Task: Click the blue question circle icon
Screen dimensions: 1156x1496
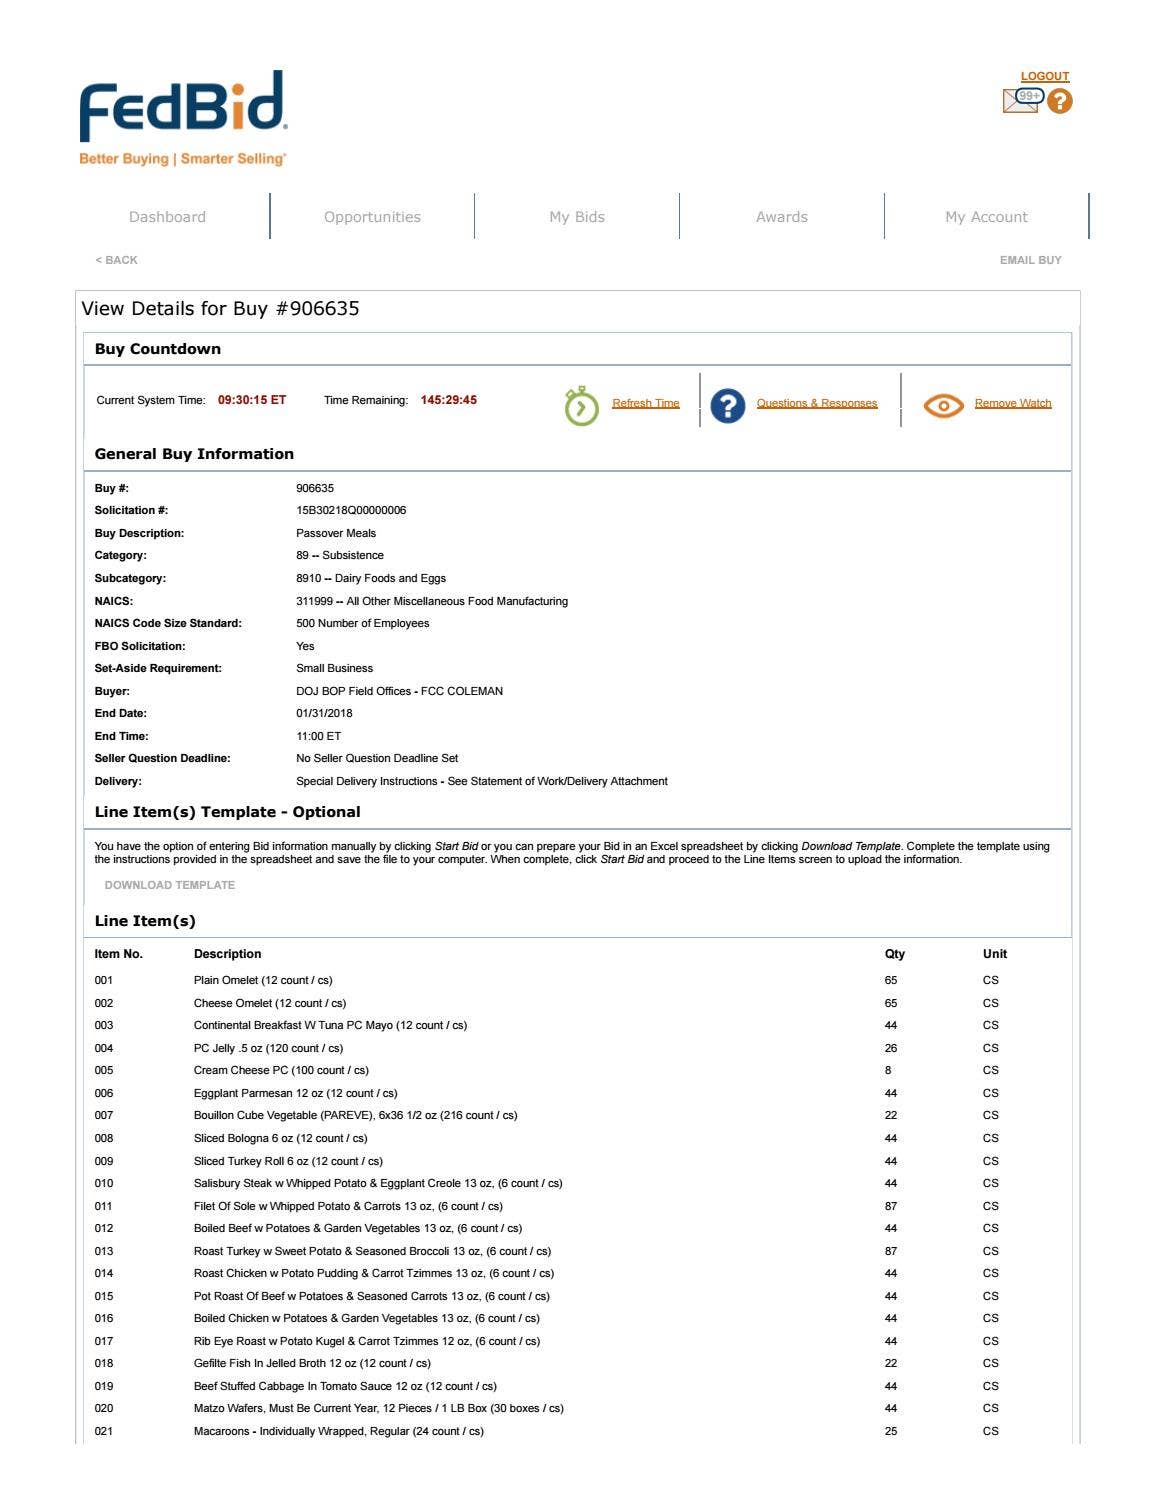Action: click(x=727, y=404)
